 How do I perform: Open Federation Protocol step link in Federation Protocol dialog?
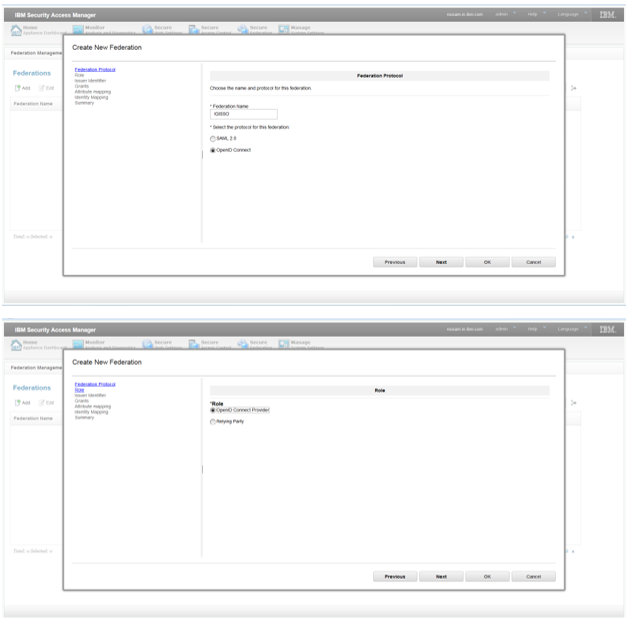(x=95, y=70)
